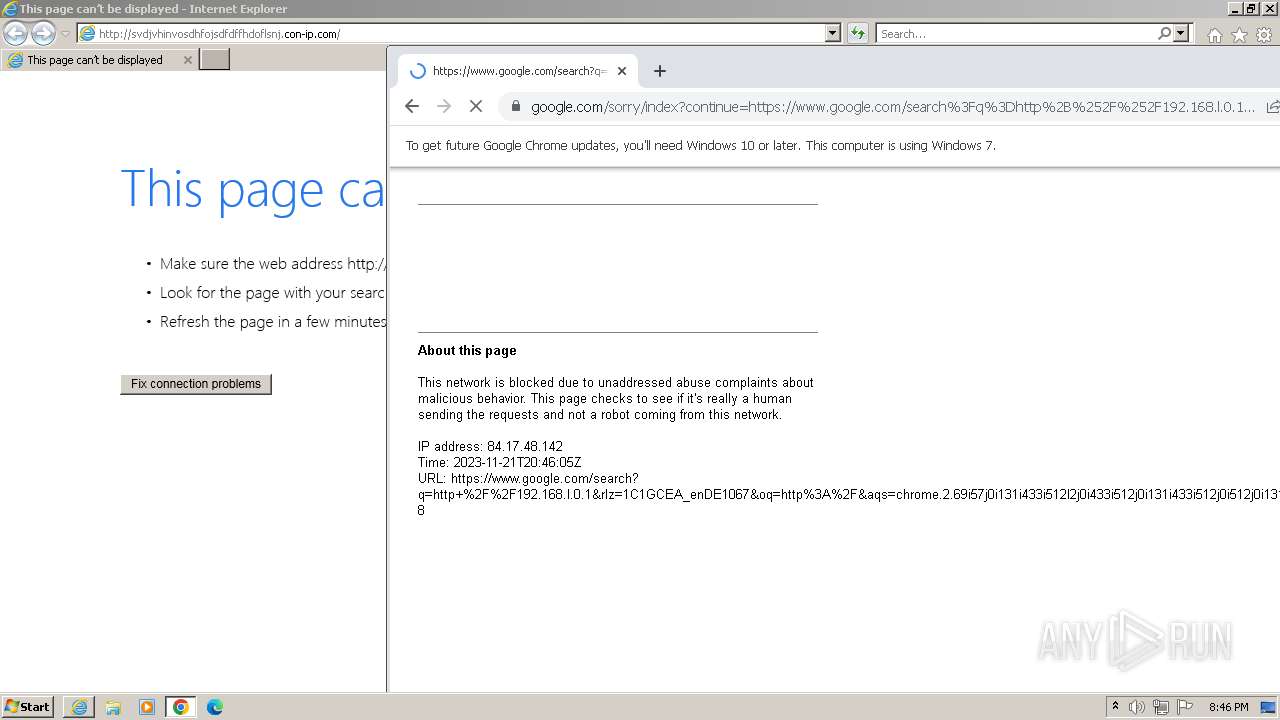Viewport: 1280px width, 720px height.
Task: Open the IE search provider dropdown arrow
Action: point(1181,33)
